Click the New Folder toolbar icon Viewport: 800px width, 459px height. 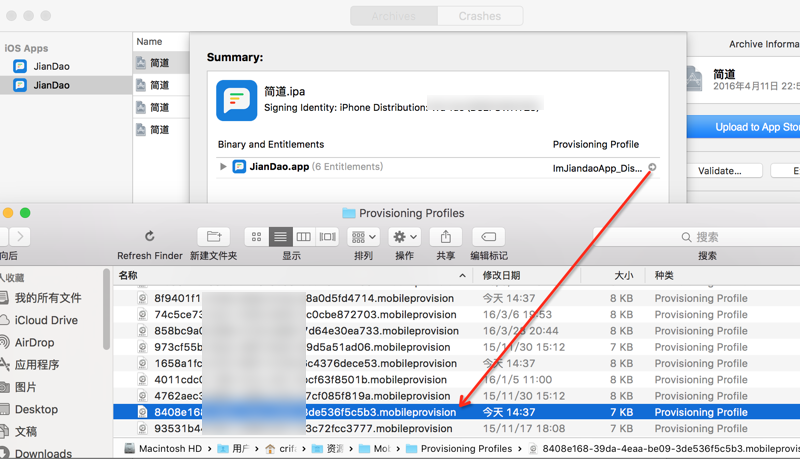tap(214, 237)
